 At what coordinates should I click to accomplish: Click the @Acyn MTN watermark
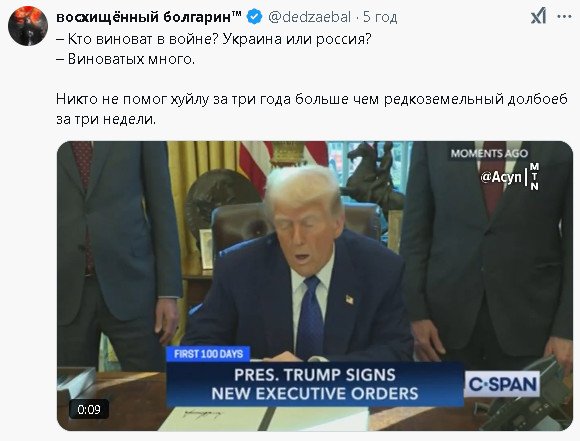pos(509,177)
